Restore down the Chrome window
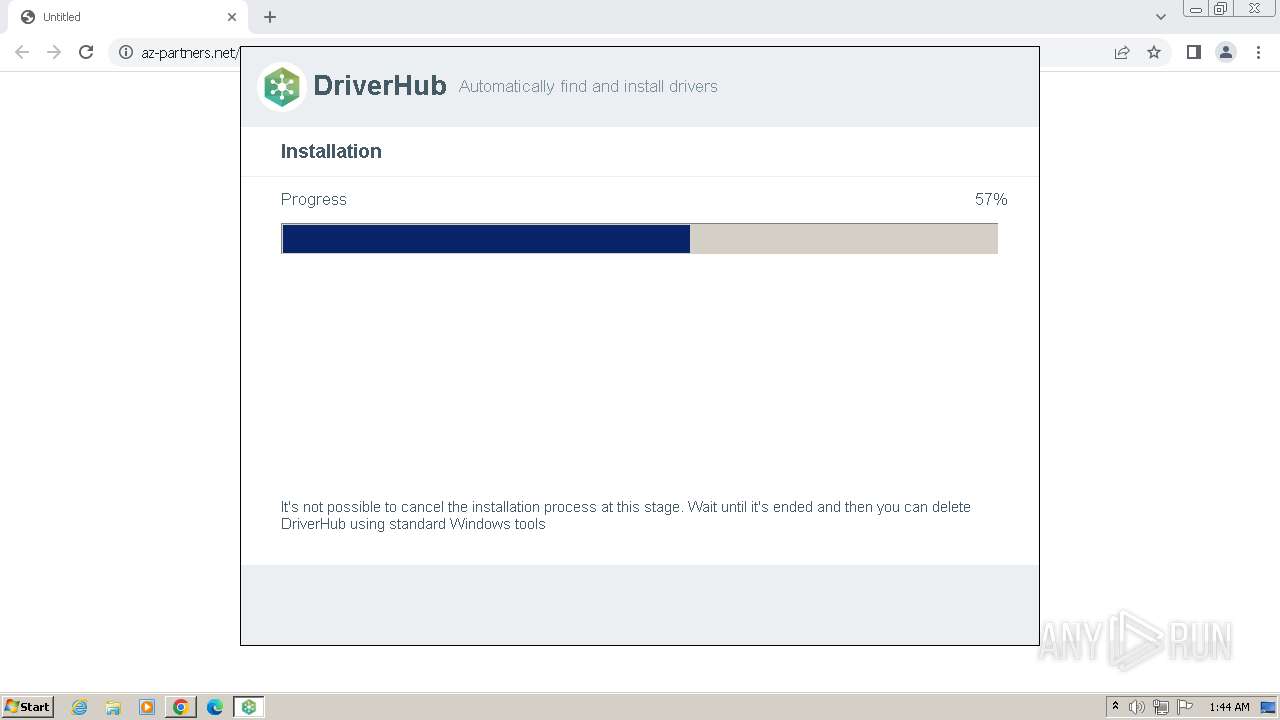This screenshot has height=720, width=1280. 1220,9
